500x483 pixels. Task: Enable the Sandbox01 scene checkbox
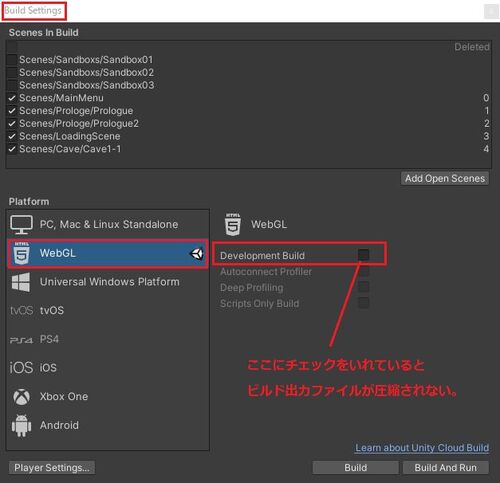click(x=12, y=60)
